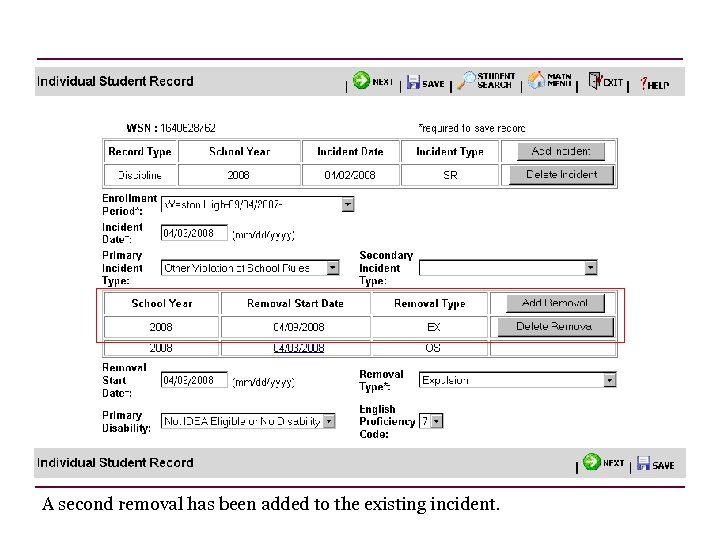Image resolution: width=720 pixels, height=540 pixels.
Task: Expand the Enrollment Period dropdown
Action: (348, 204)
